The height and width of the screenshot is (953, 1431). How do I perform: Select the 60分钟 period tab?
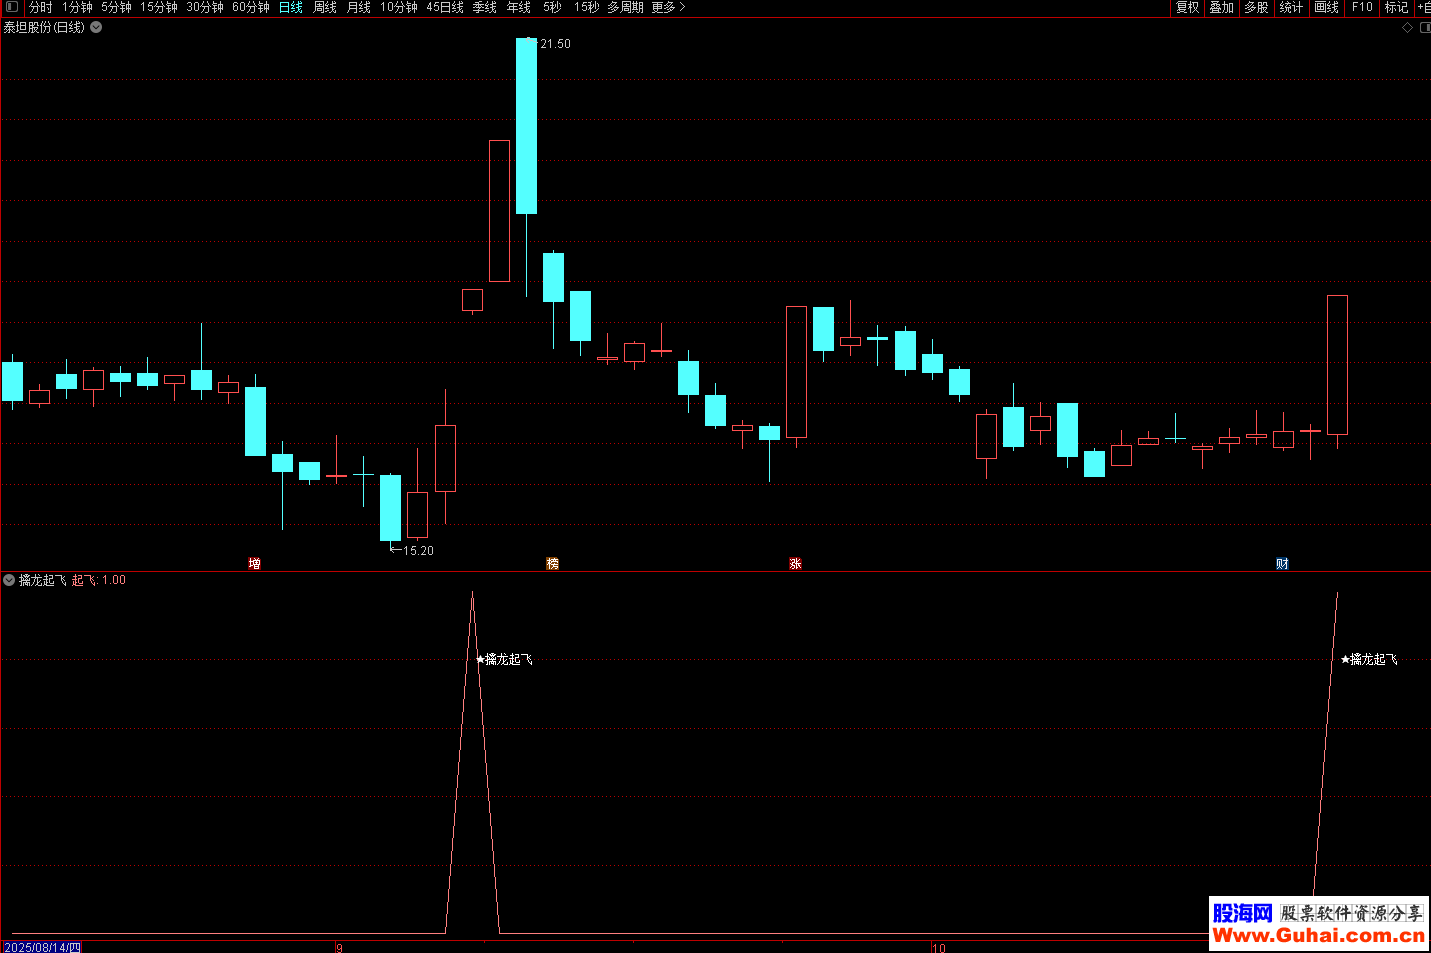coord(251,7)
